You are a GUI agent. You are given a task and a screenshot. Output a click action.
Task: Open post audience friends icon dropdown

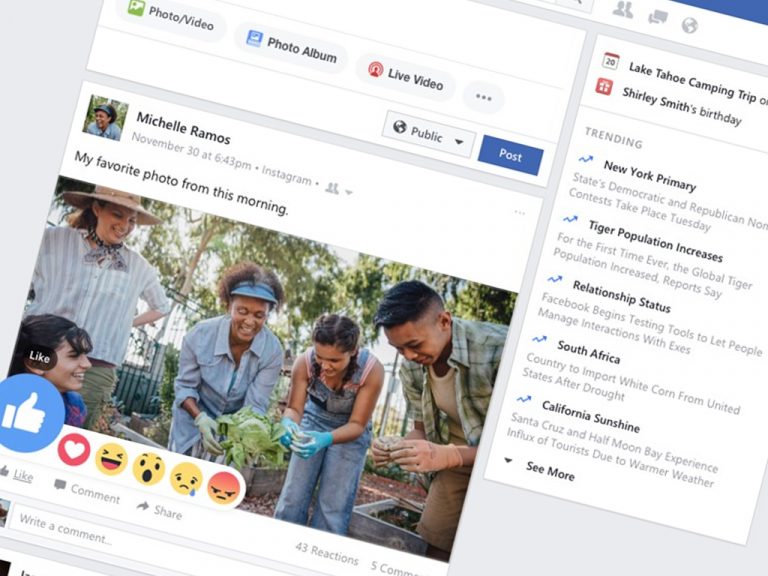tap(338, 189)
